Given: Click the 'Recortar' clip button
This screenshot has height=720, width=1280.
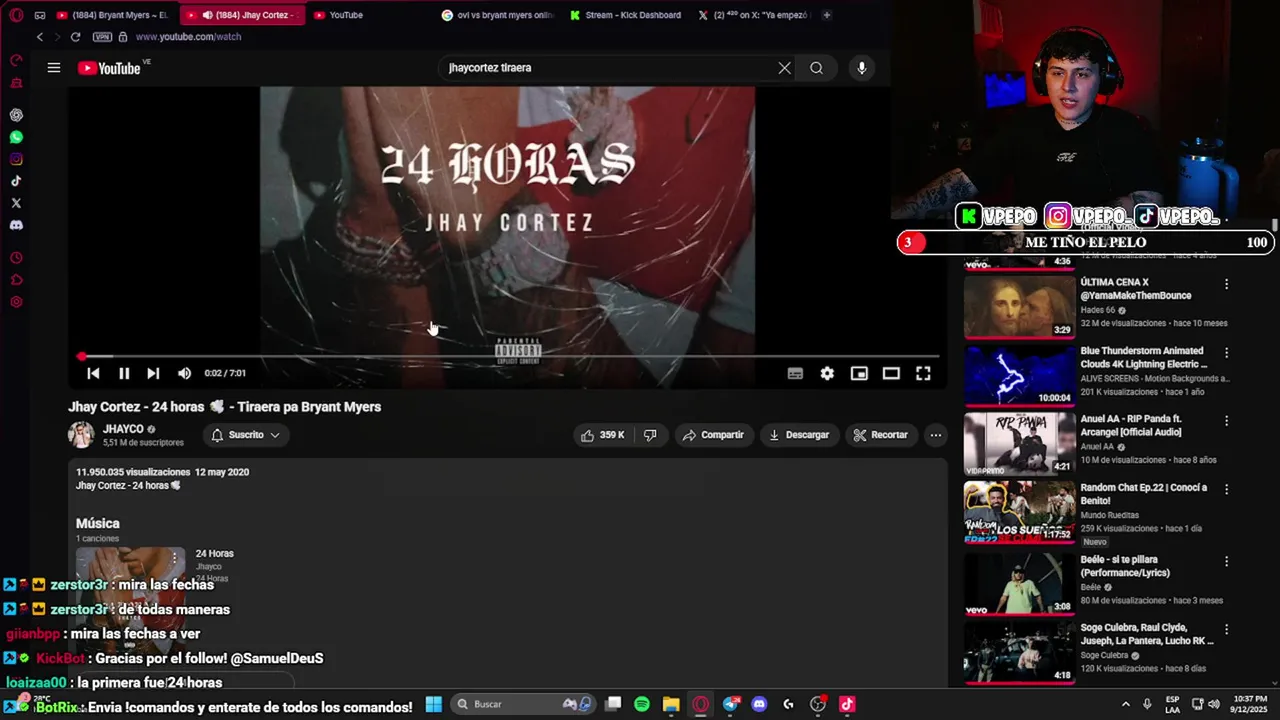Looking at the screenshot, I should pyautogui.click(x=881, y=435).
